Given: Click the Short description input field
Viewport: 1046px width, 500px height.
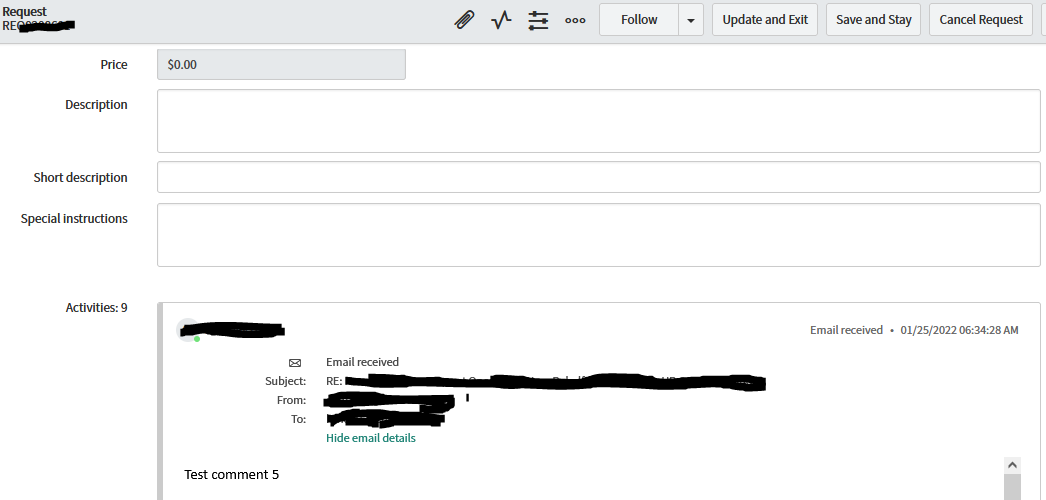Looking at the screenshot, I should pos(598,177).
